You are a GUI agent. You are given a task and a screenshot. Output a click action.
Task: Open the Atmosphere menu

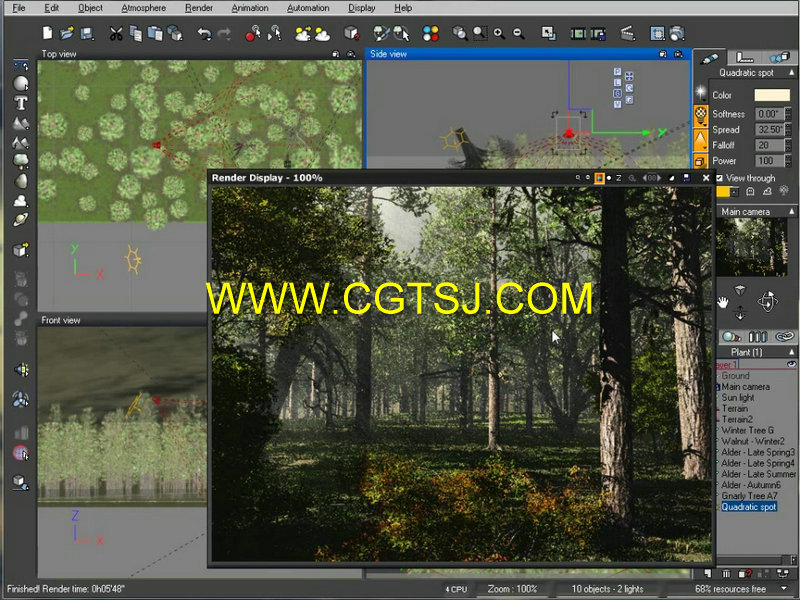143,8
